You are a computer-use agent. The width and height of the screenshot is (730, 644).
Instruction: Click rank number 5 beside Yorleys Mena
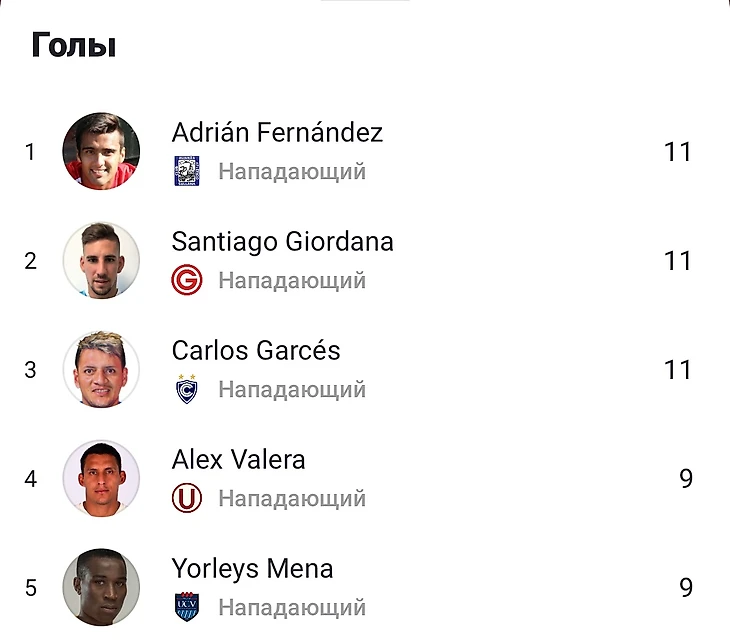pos(31,588)
